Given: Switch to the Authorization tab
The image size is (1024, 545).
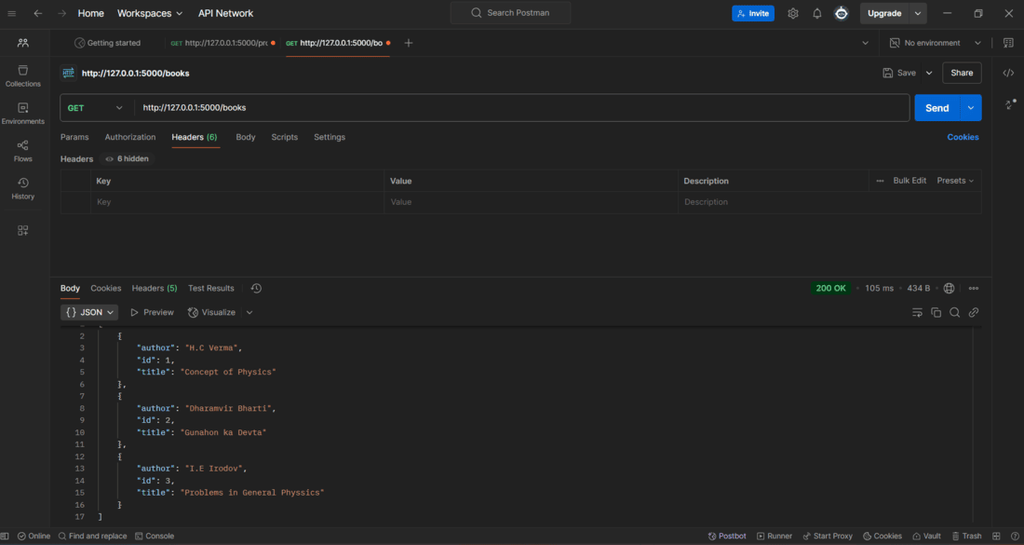Looking at the screenshot, I should 130,137.
